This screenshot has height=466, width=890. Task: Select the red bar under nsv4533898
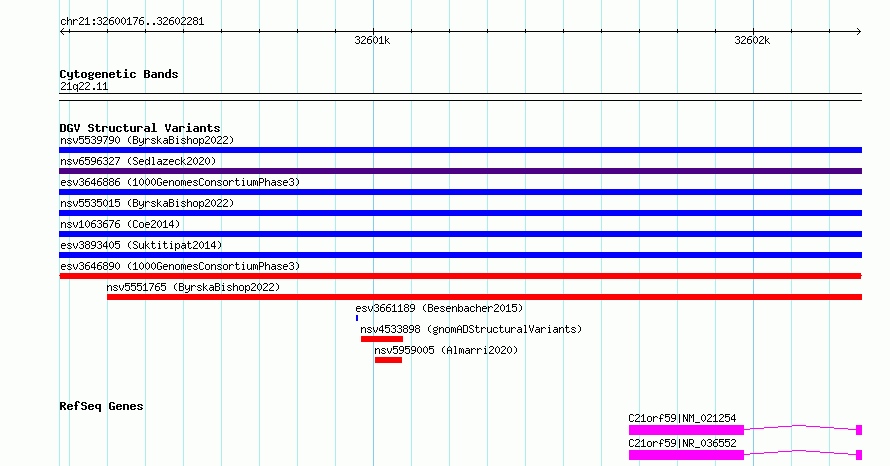(381, 339)
